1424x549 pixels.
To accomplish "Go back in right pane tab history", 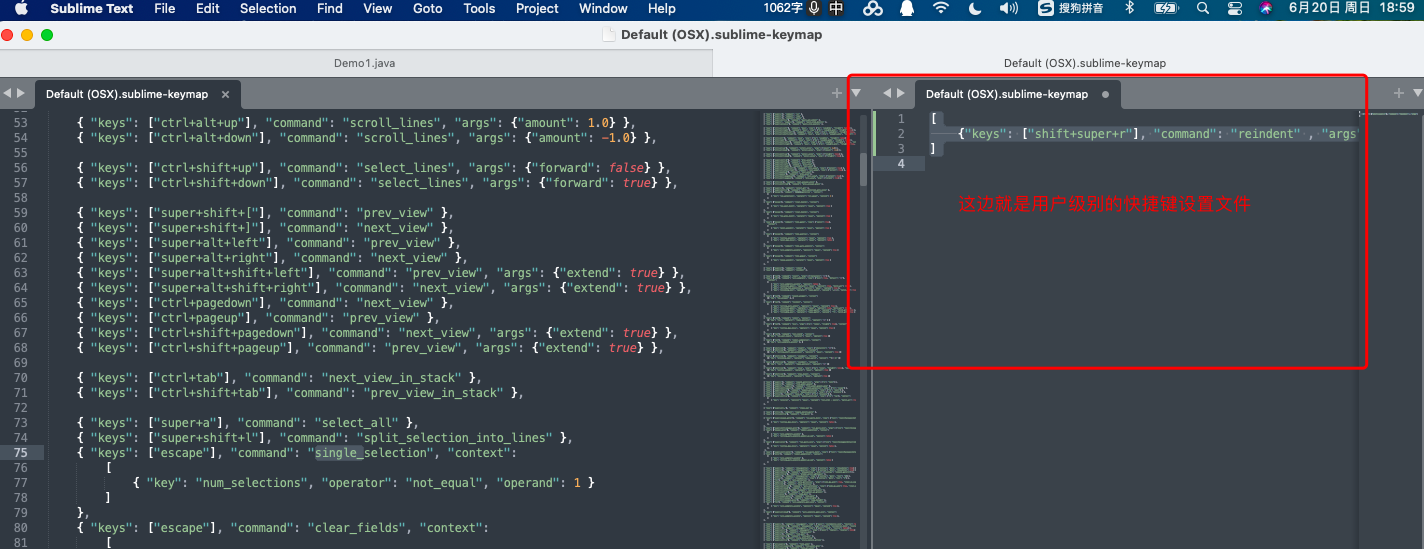I will [x=887, y=94].
